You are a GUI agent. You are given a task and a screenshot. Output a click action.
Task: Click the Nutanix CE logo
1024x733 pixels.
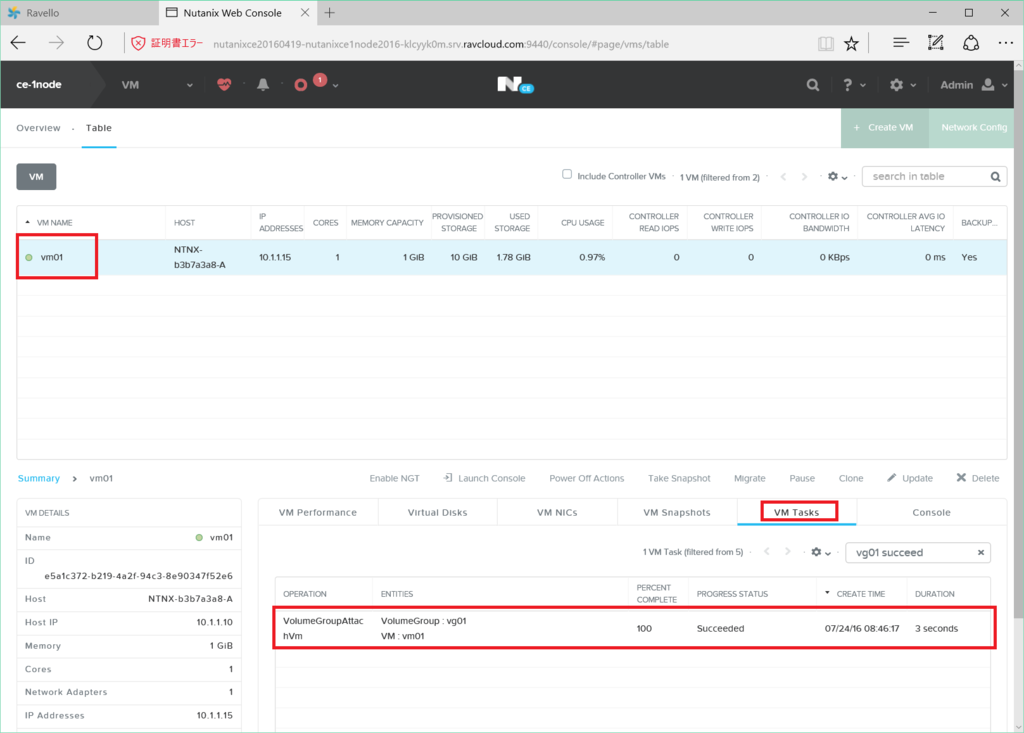pos(515,84)
